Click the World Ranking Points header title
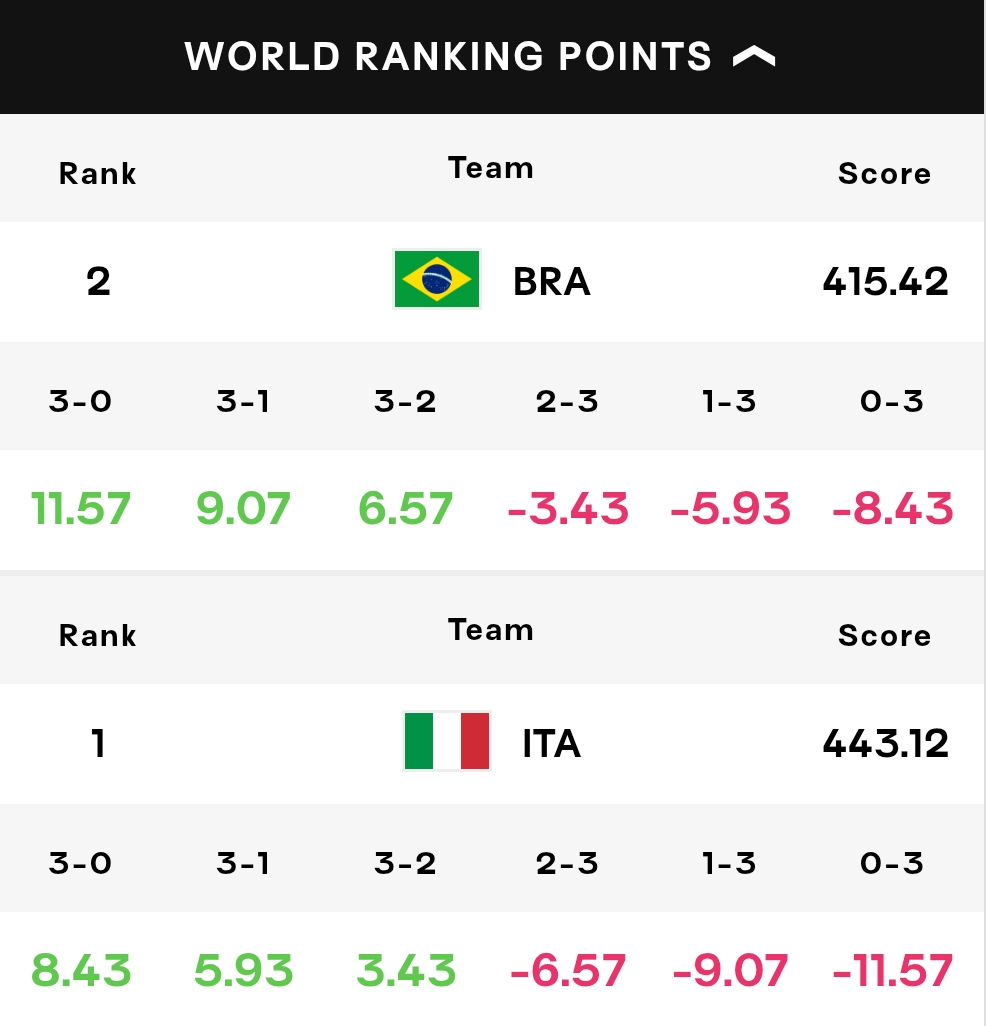Viewport: 986px width, 1026px height. point(448,56)
